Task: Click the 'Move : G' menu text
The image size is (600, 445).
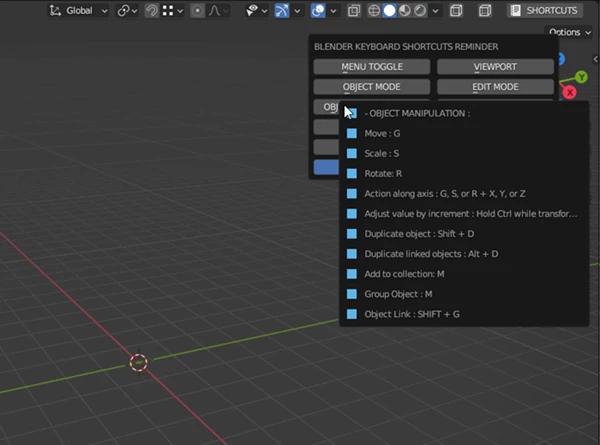Action: click(382, 134)
